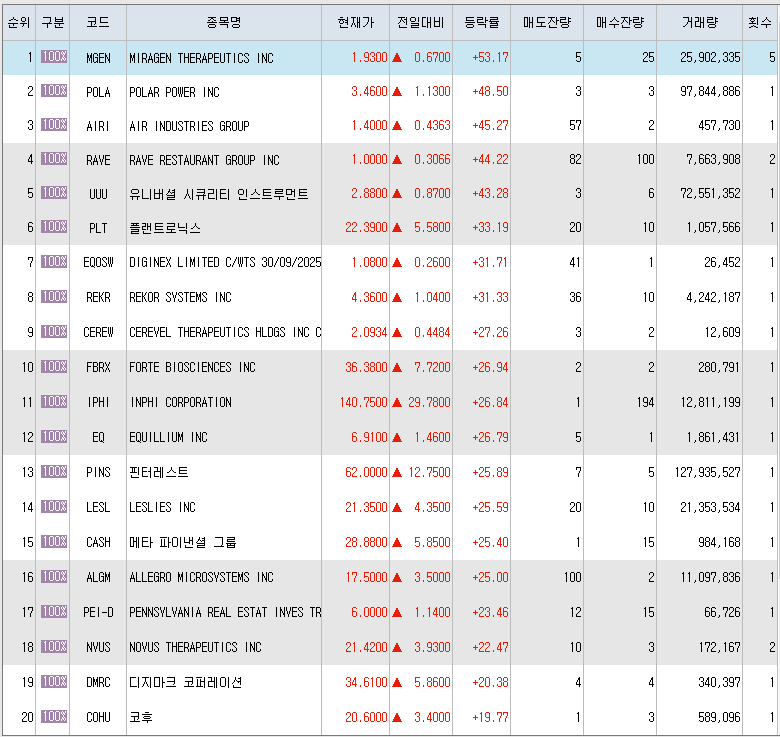Click ticker code CEREW

point(98,332)
